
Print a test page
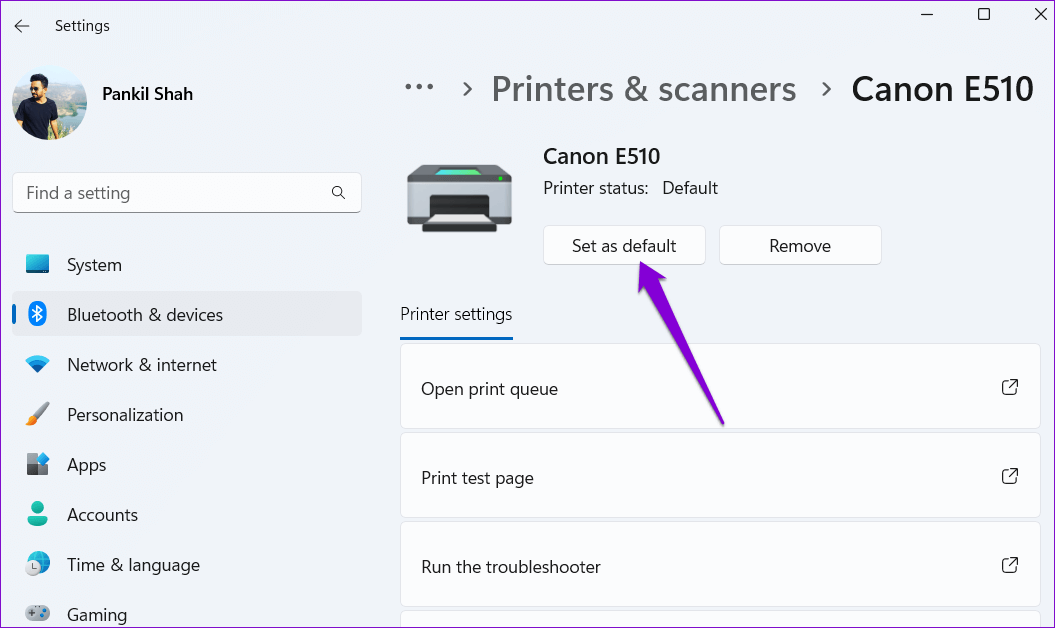tap(720, 476)
